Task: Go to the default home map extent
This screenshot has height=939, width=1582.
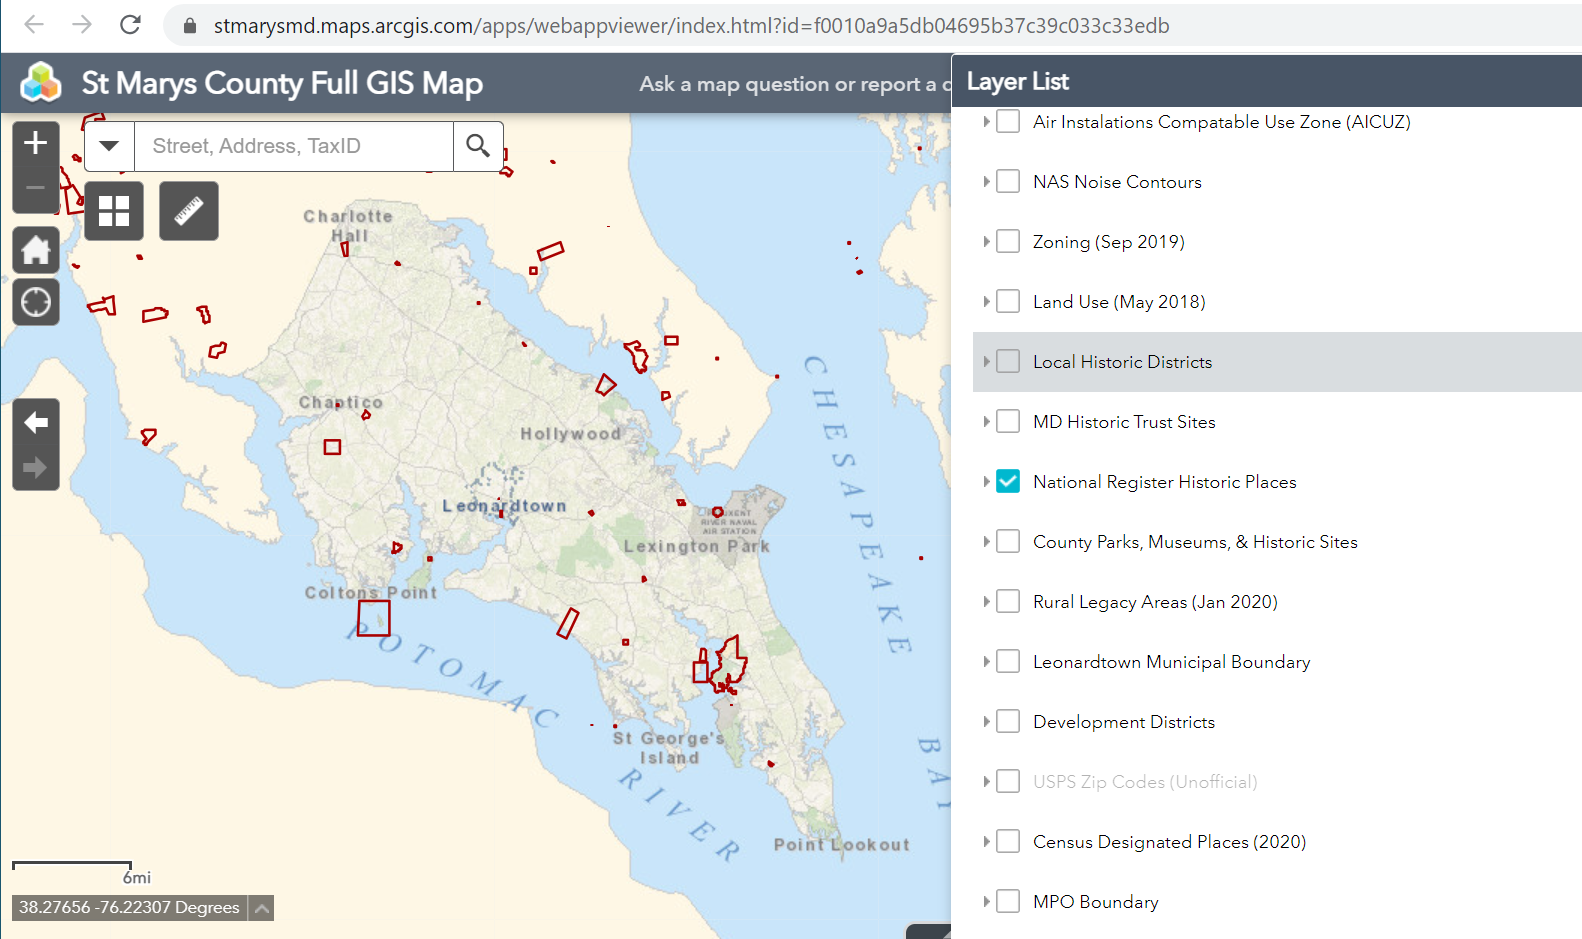Action: click(x=36, y=250)
